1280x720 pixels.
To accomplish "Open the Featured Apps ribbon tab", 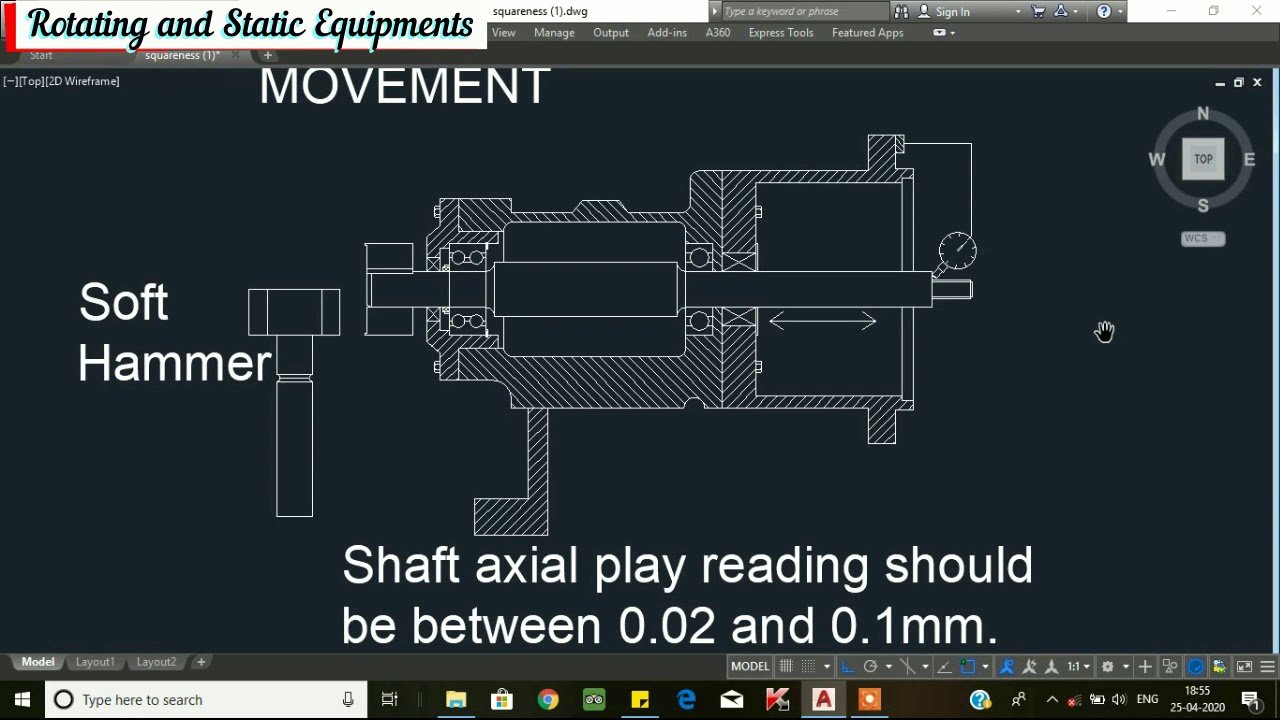I will click(868, 33).
